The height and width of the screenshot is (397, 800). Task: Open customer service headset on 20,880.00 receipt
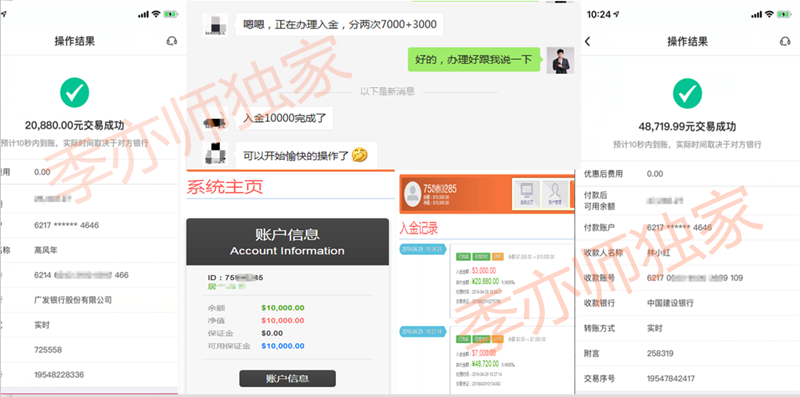(x=172, y=41)
